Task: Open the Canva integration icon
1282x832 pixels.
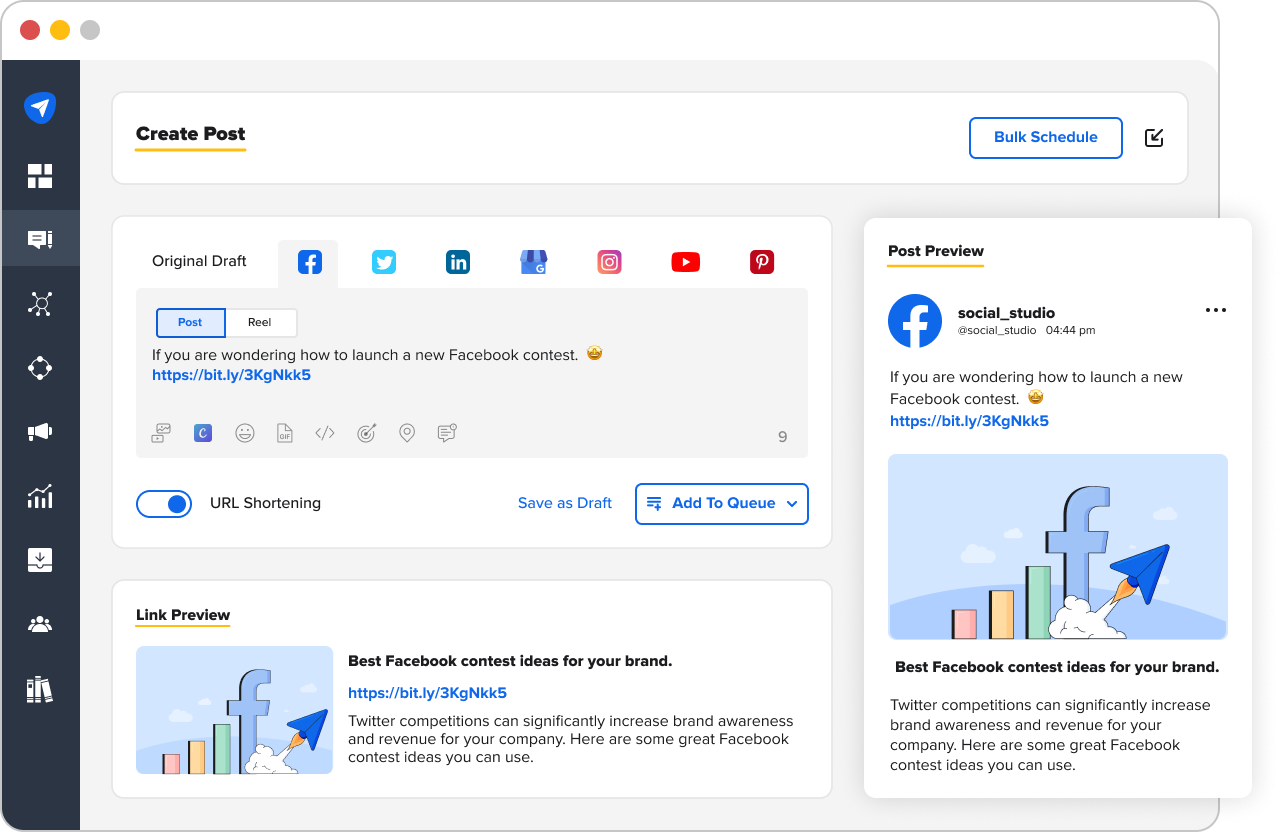Action: [202, 432]
